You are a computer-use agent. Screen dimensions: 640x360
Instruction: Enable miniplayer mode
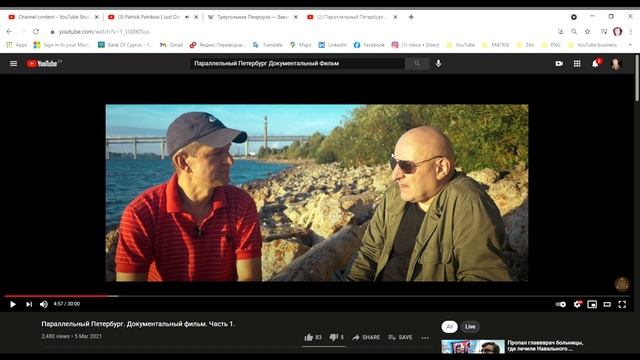tap(592, 304)
